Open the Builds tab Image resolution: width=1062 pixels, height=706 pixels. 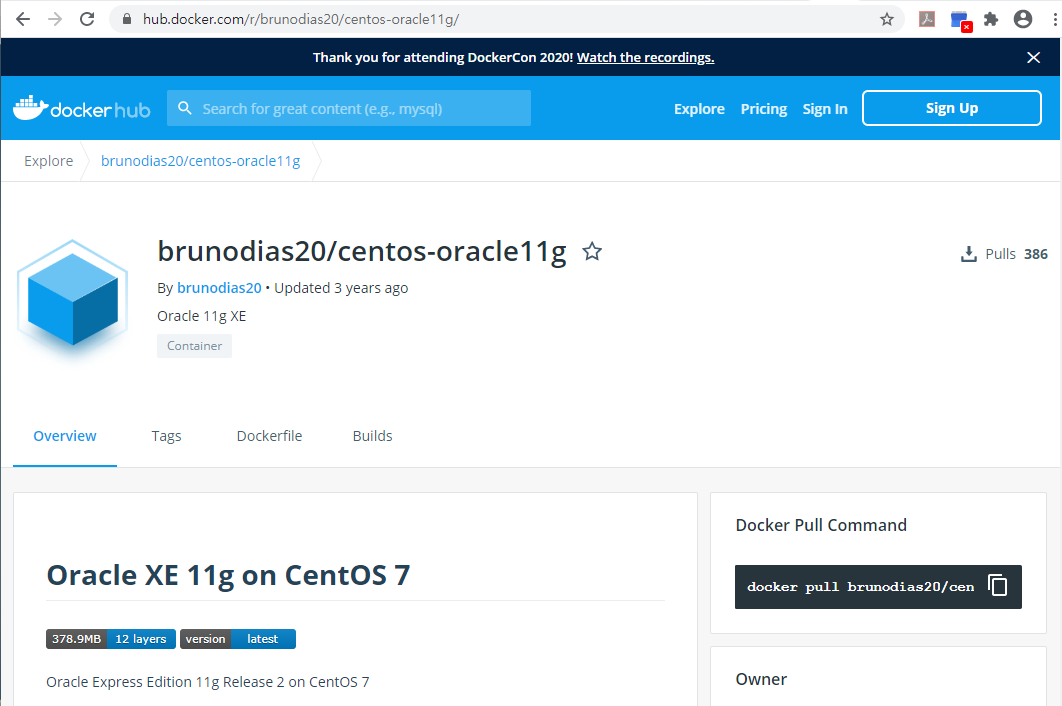tap(372, 436)
